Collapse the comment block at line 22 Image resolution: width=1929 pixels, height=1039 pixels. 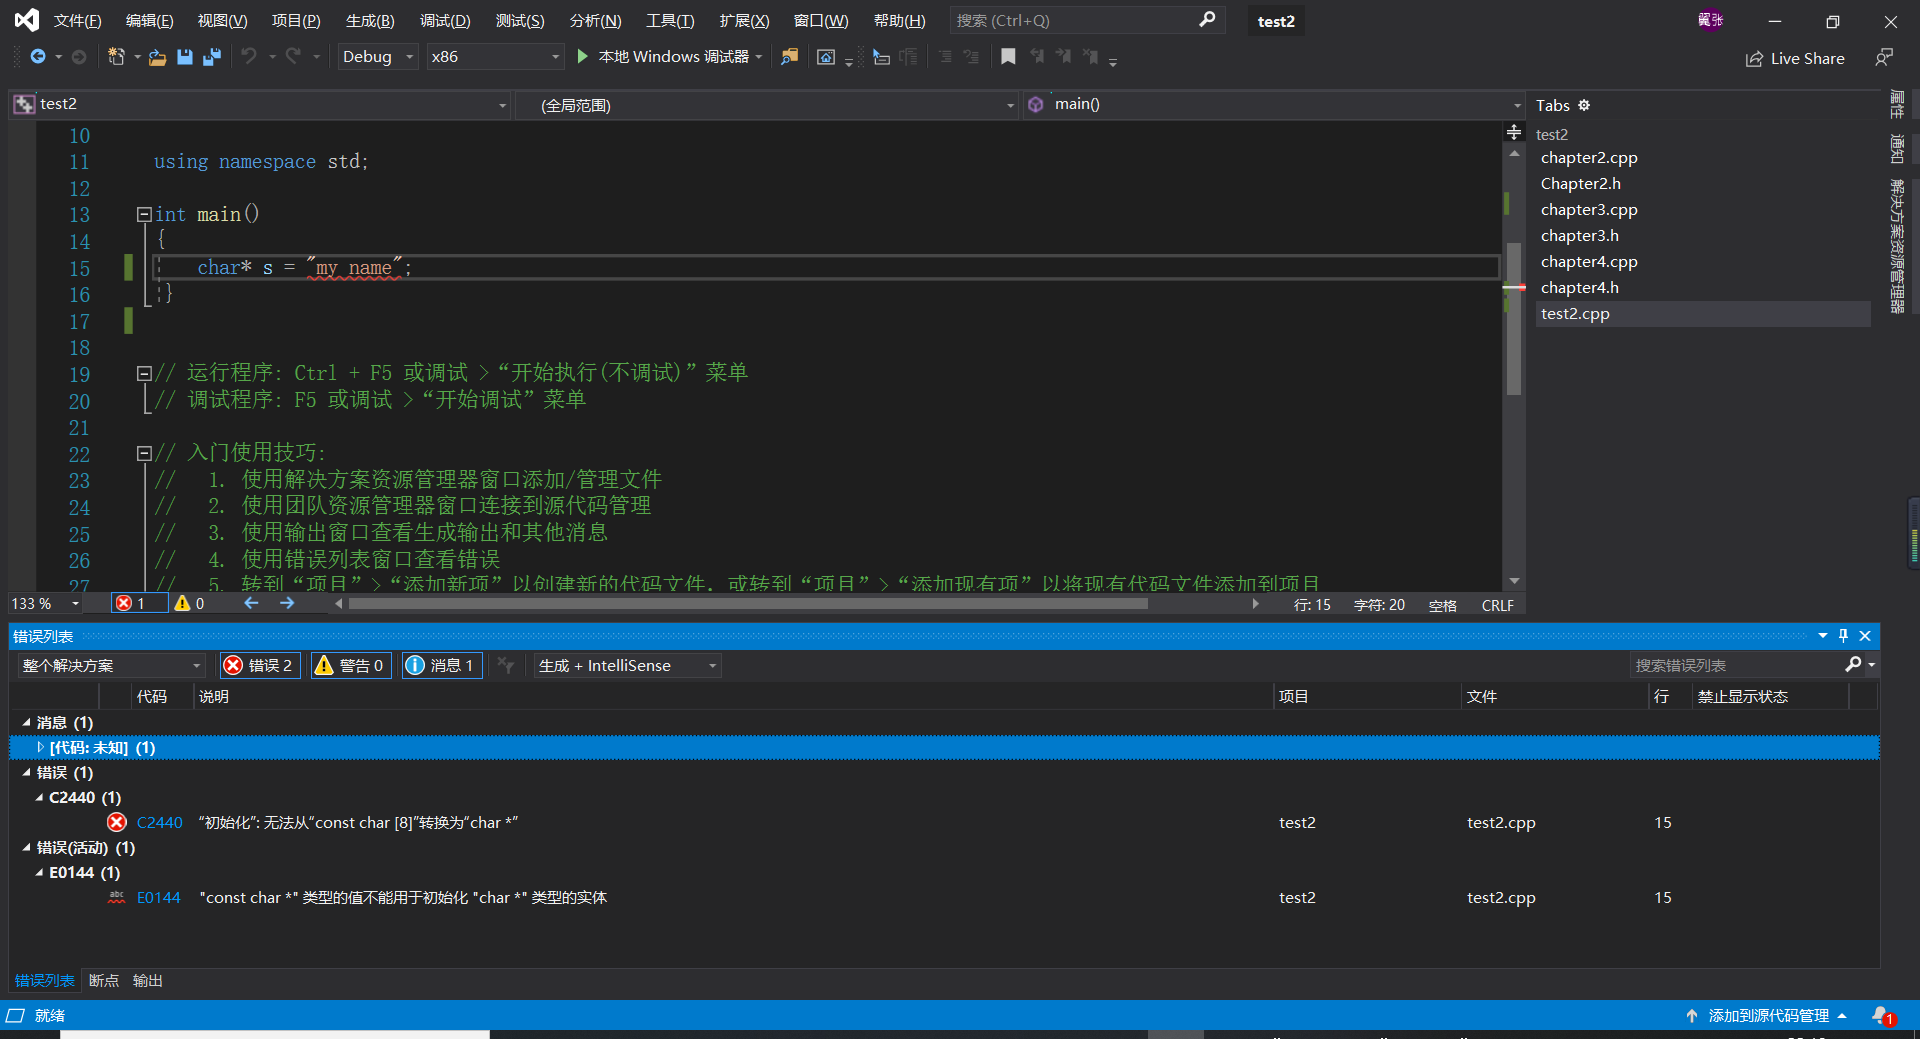tap(144, 453)
